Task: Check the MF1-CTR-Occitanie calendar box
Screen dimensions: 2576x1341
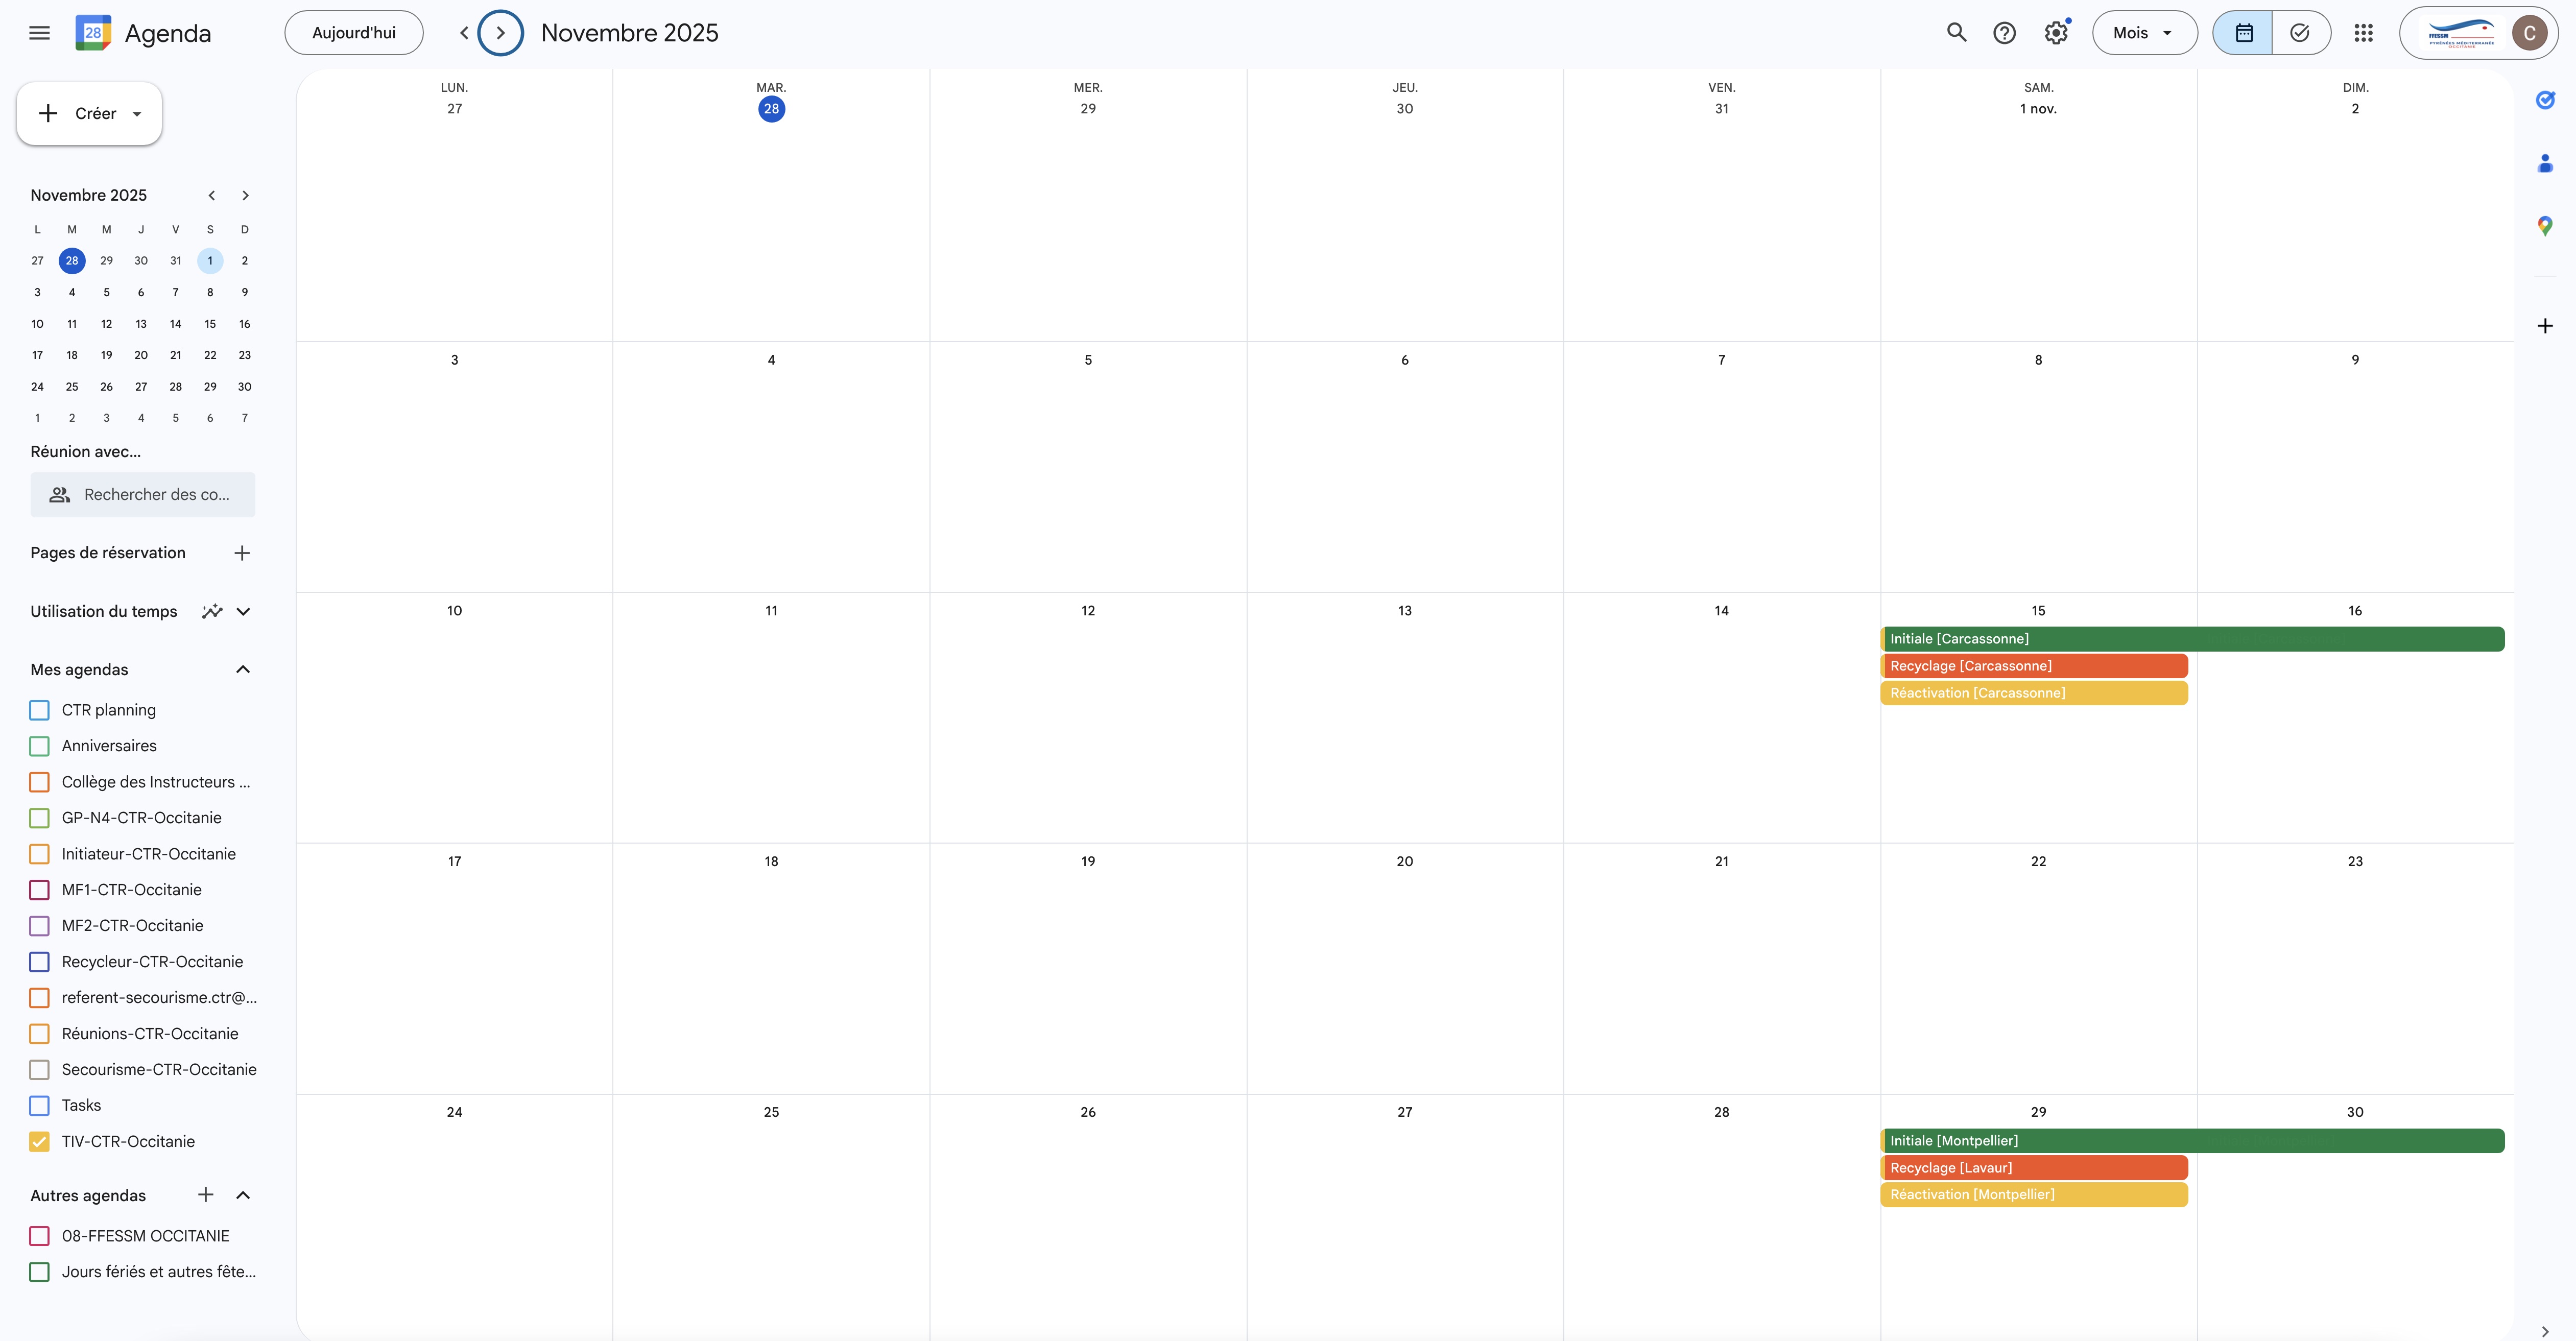Action: (40, 890)
